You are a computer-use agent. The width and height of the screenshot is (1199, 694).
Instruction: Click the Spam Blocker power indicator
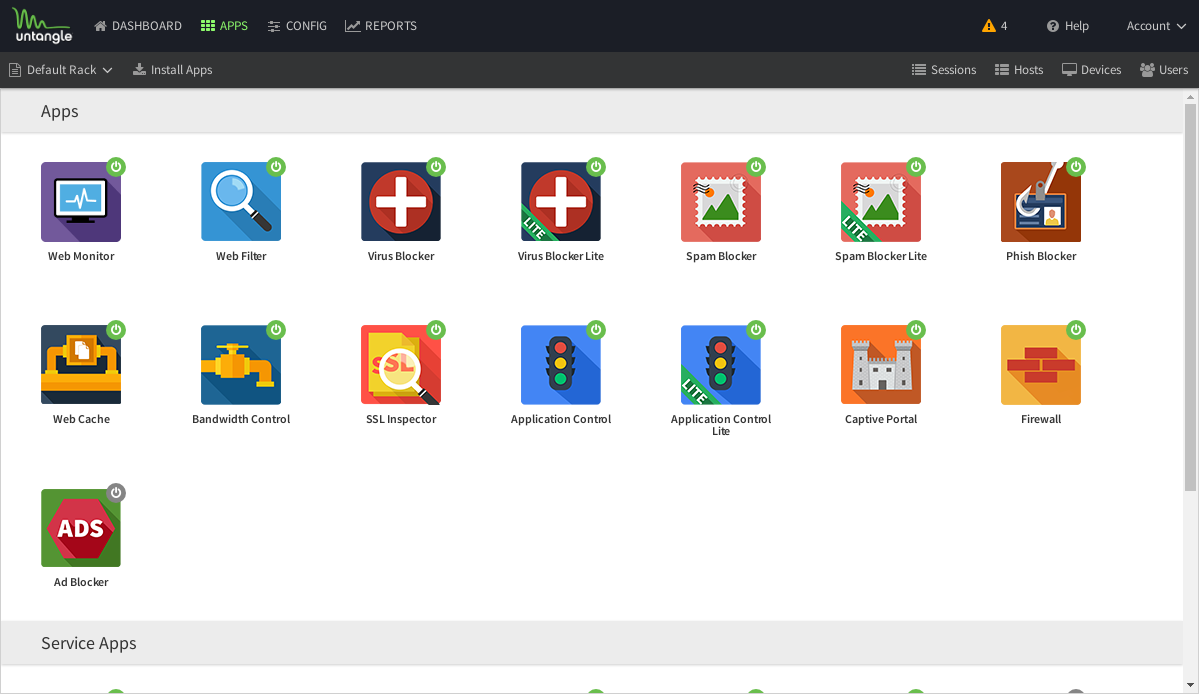point(756,167)
